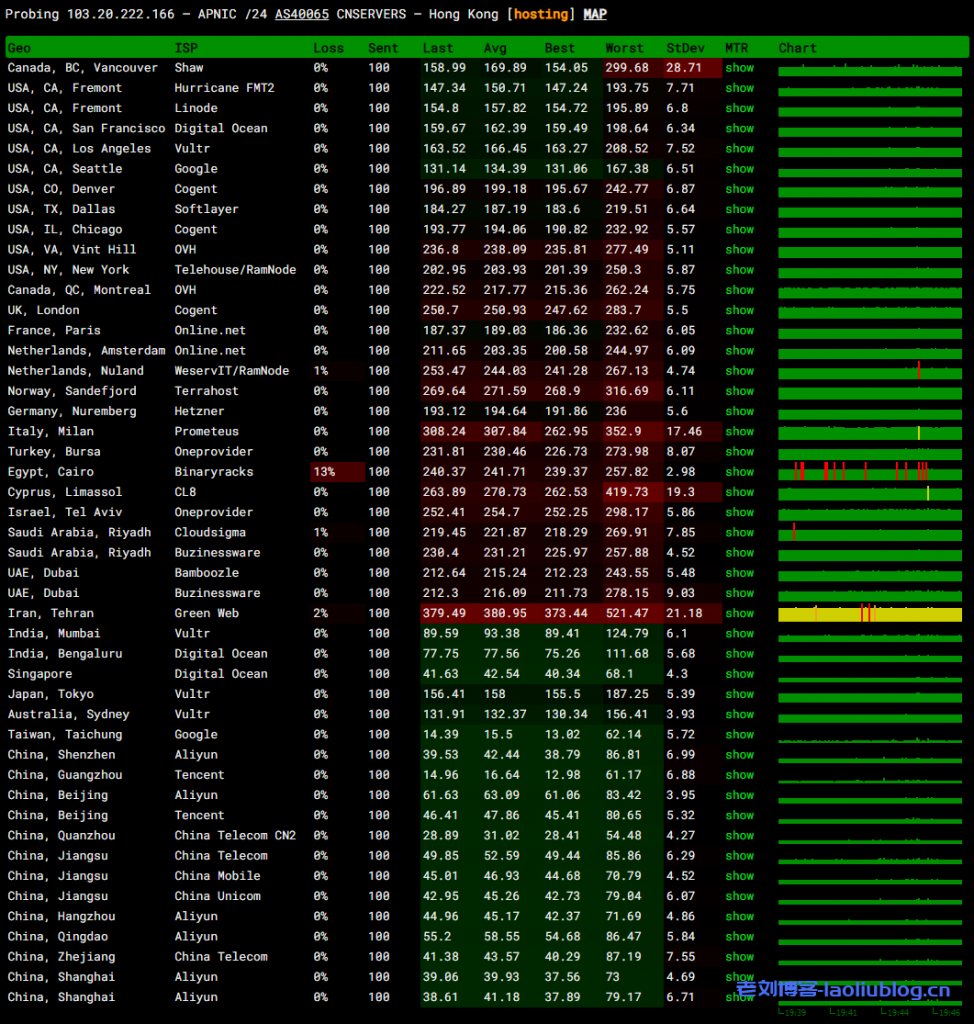Click the Geo column header

(x=19, y=48)
